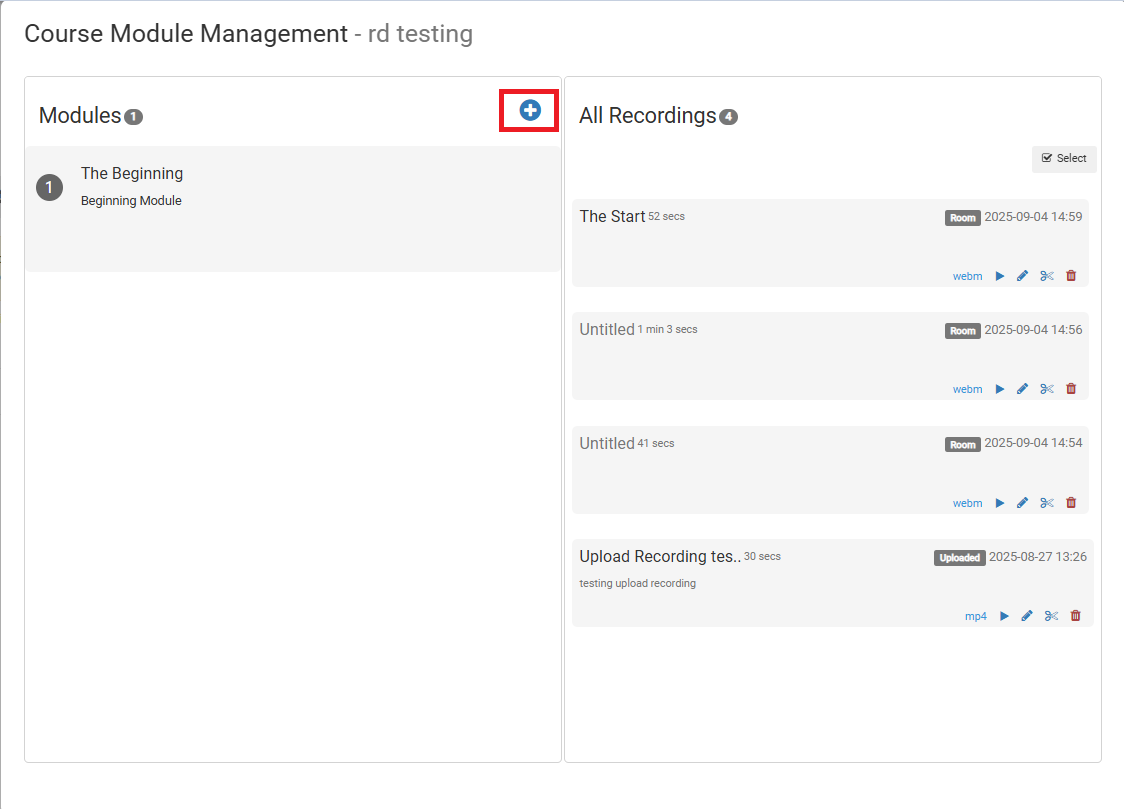Click Untitled title dated 14:56
1124x809 pixels.
pyautogui.click(x=607, y=330)
